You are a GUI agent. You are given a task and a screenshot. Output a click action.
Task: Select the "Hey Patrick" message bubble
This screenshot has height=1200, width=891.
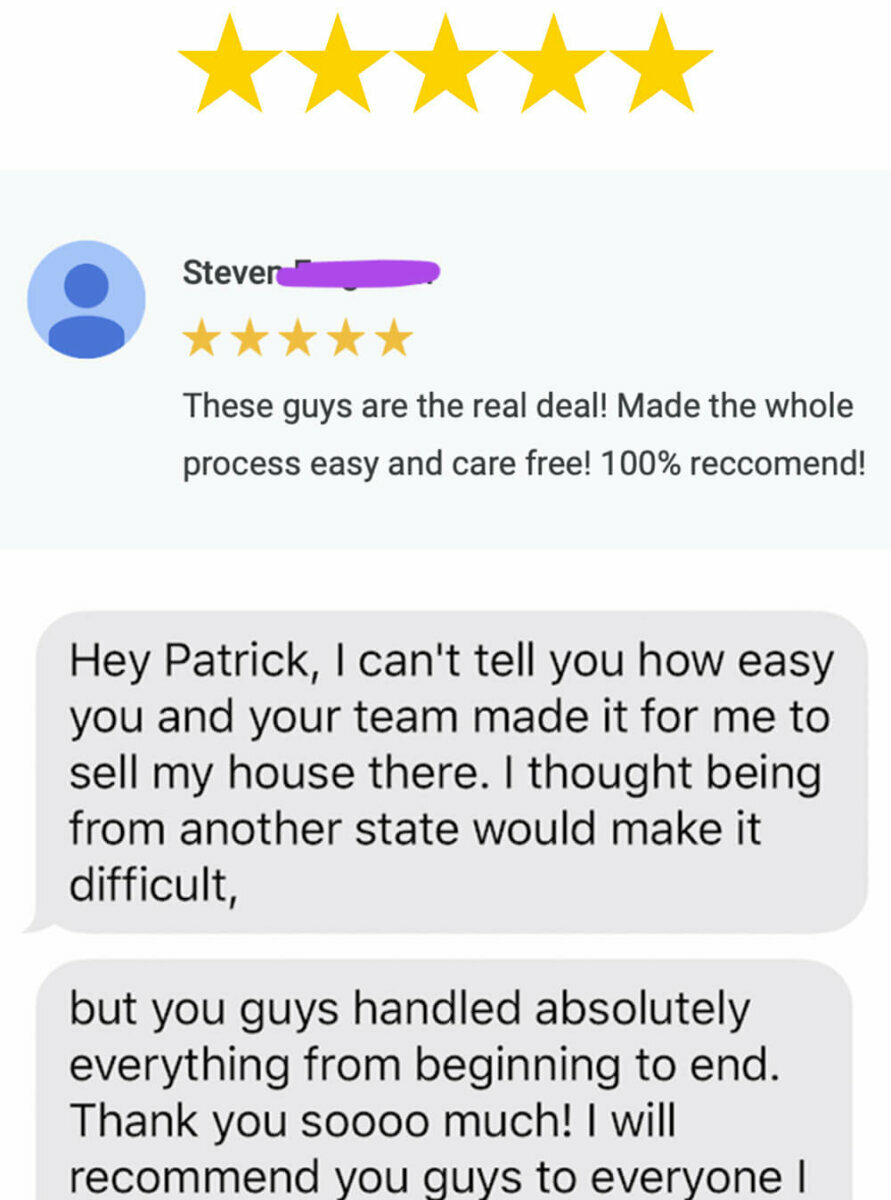pos(451,772)
